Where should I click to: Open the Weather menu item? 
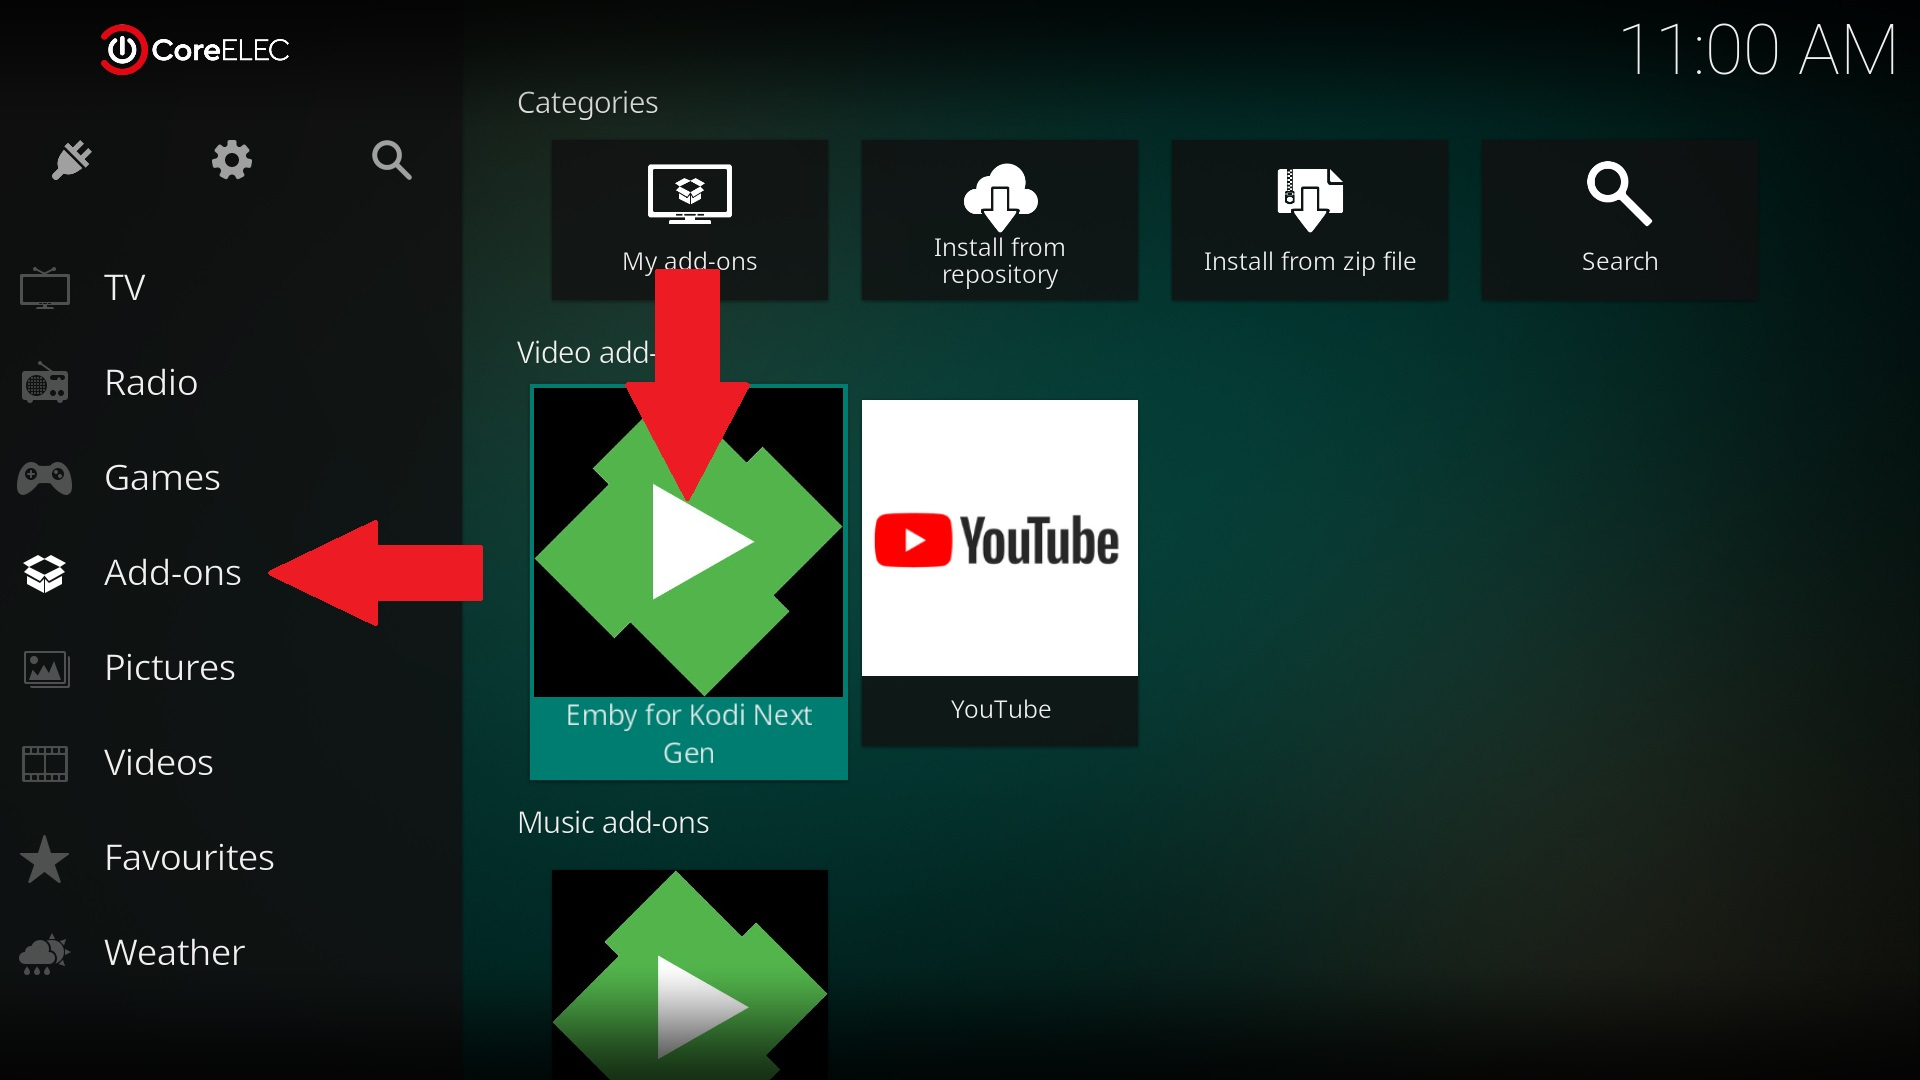pos(174,952)
